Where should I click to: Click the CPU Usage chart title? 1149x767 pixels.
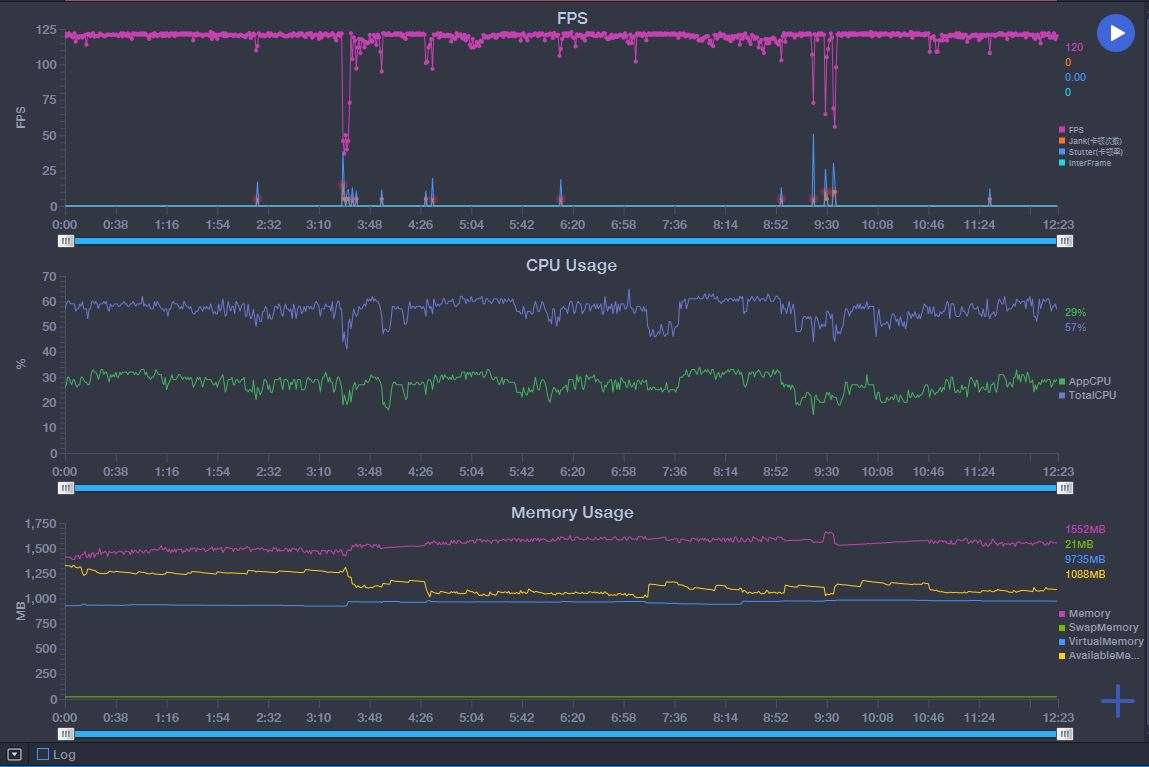[x=571, y=266]
